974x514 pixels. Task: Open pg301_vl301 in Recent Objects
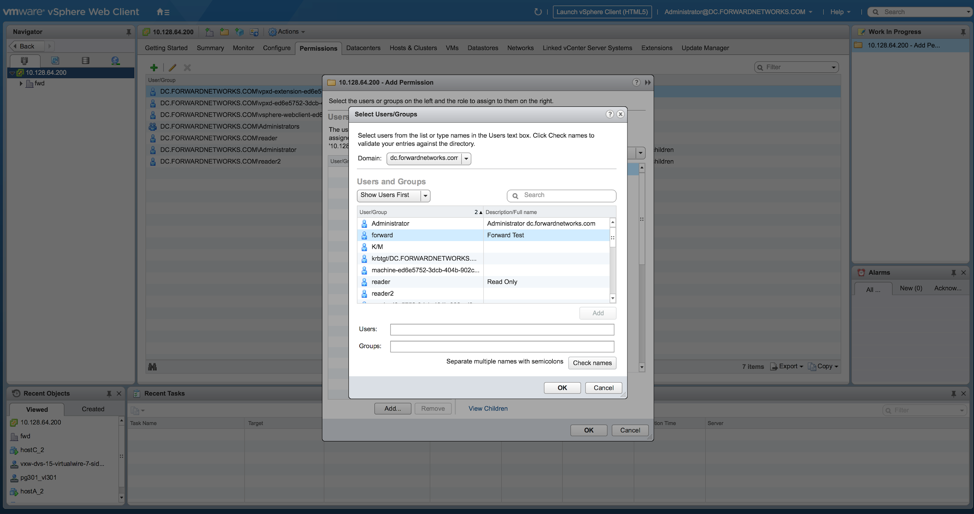pos(39,478)
